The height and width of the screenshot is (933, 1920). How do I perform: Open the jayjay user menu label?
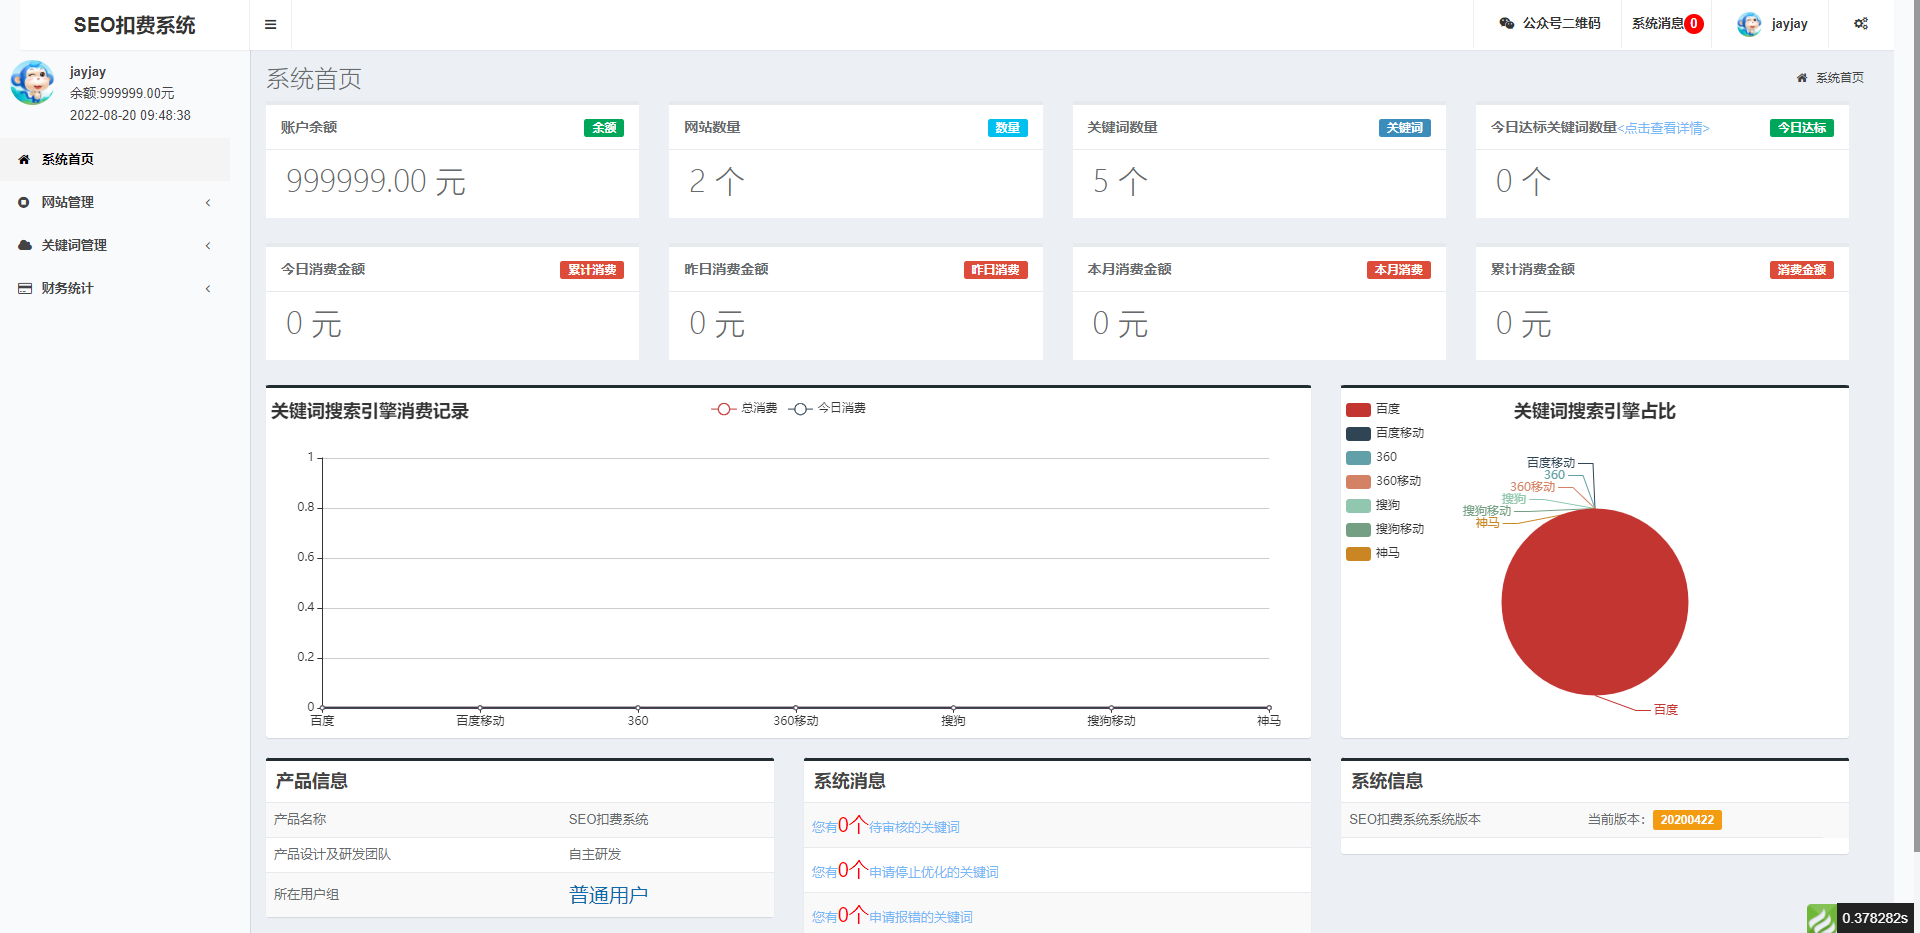(1789, 24)
